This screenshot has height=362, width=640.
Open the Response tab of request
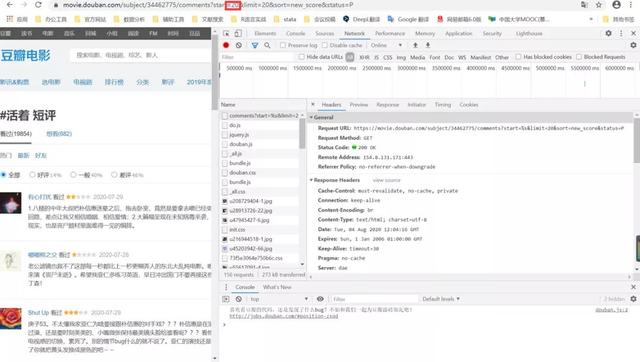tap(387, 105)
